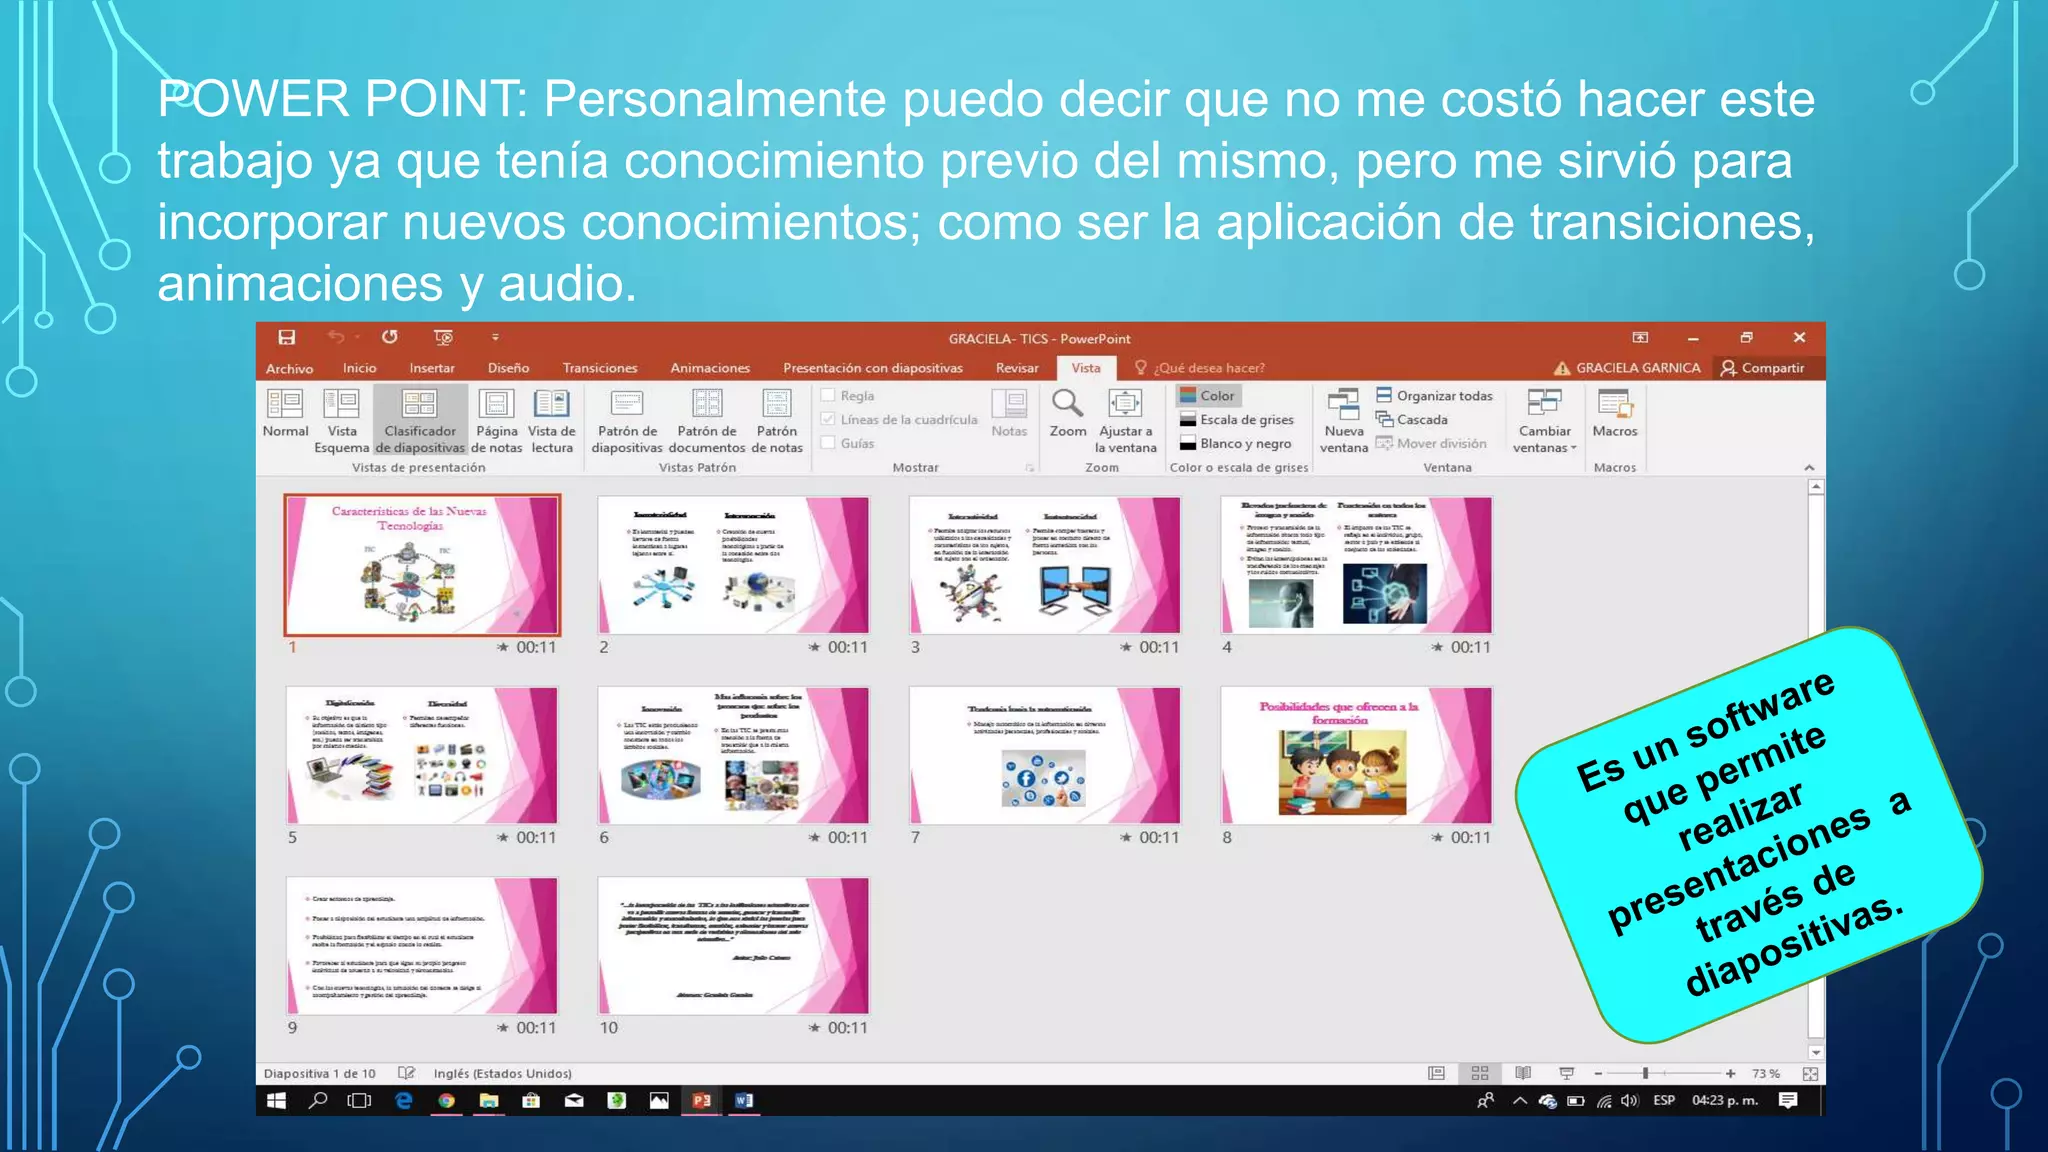Click spell check icon in status bar
Screen dimensions: 2048x1152
[x=406, y=1073]
